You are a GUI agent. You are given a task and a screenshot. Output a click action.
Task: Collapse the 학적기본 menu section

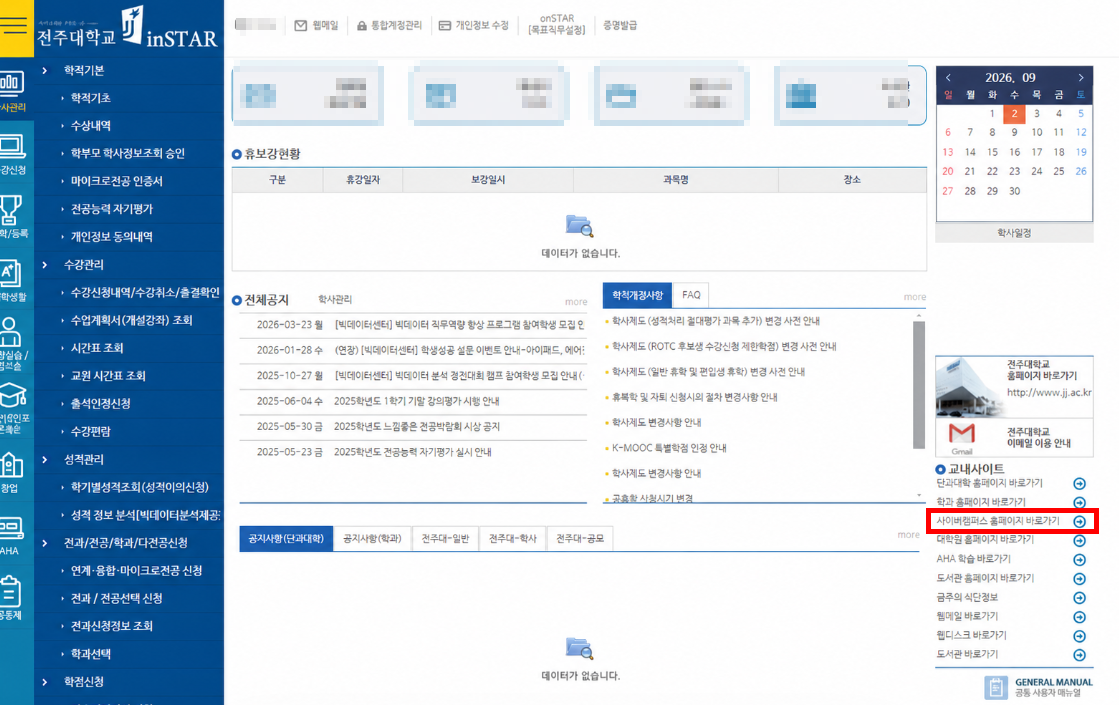point(45,71)
